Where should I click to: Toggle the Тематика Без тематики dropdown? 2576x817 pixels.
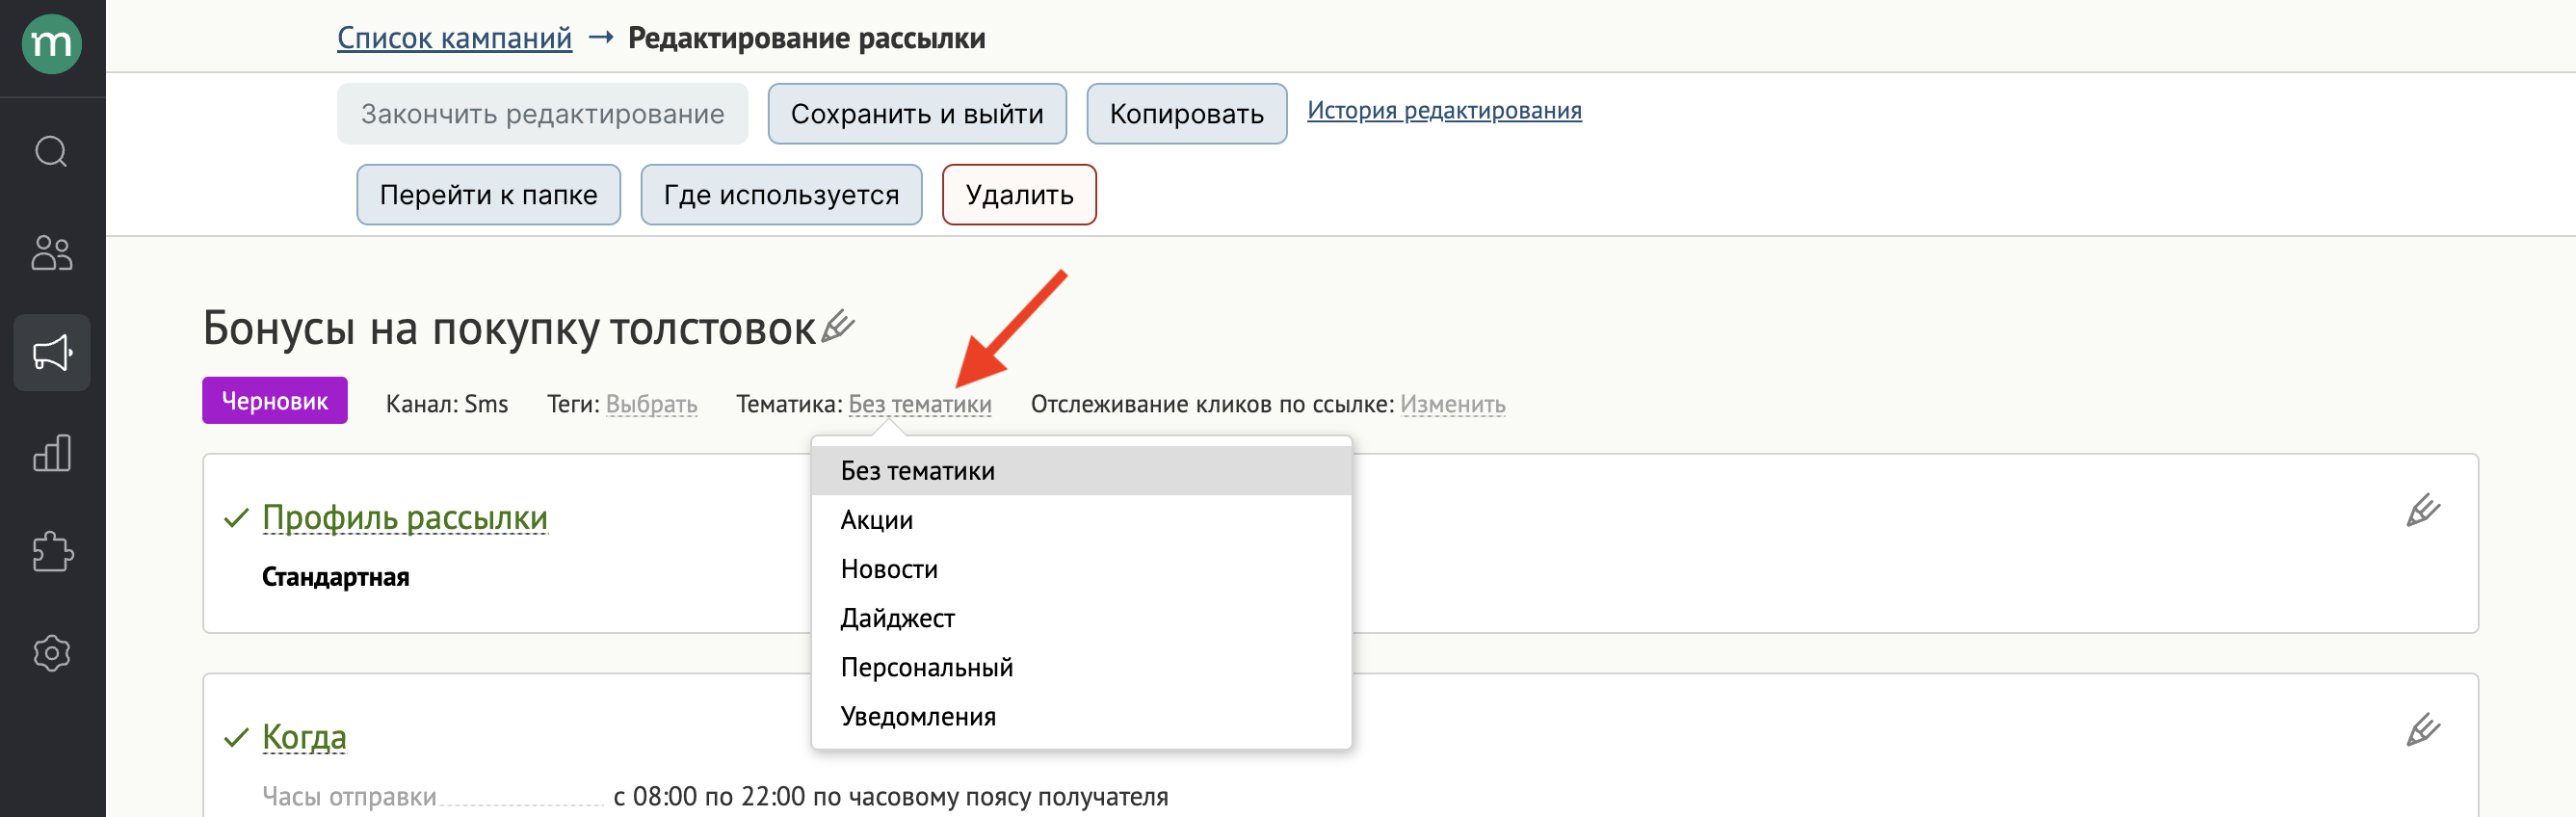point(920,404)
